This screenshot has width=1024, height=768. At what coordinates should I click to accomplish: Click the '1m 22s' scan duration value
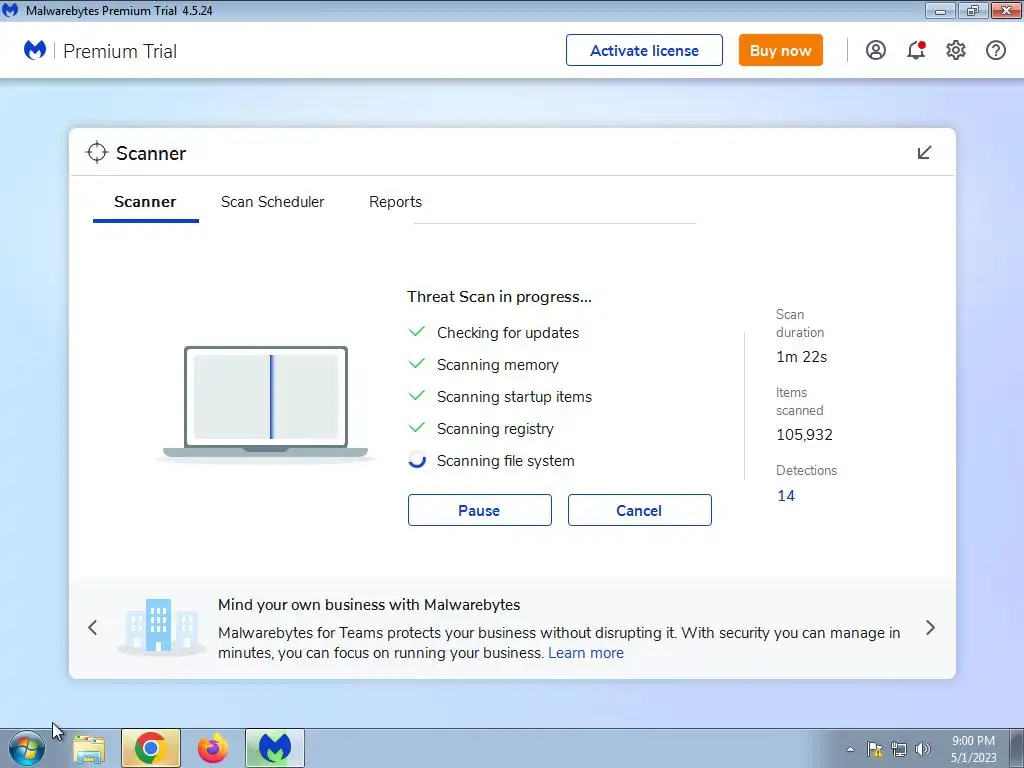pyautogui.click(x=801, y=357)
